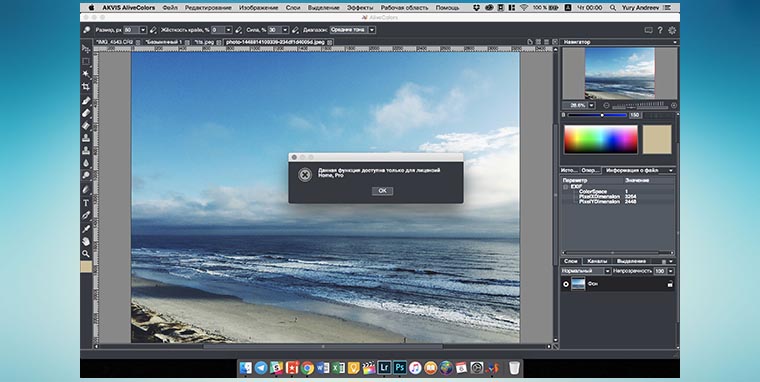This screenshot has height=382, width=760.
Task: Select the Rectangular Selection tool
Action: (86, 61)
